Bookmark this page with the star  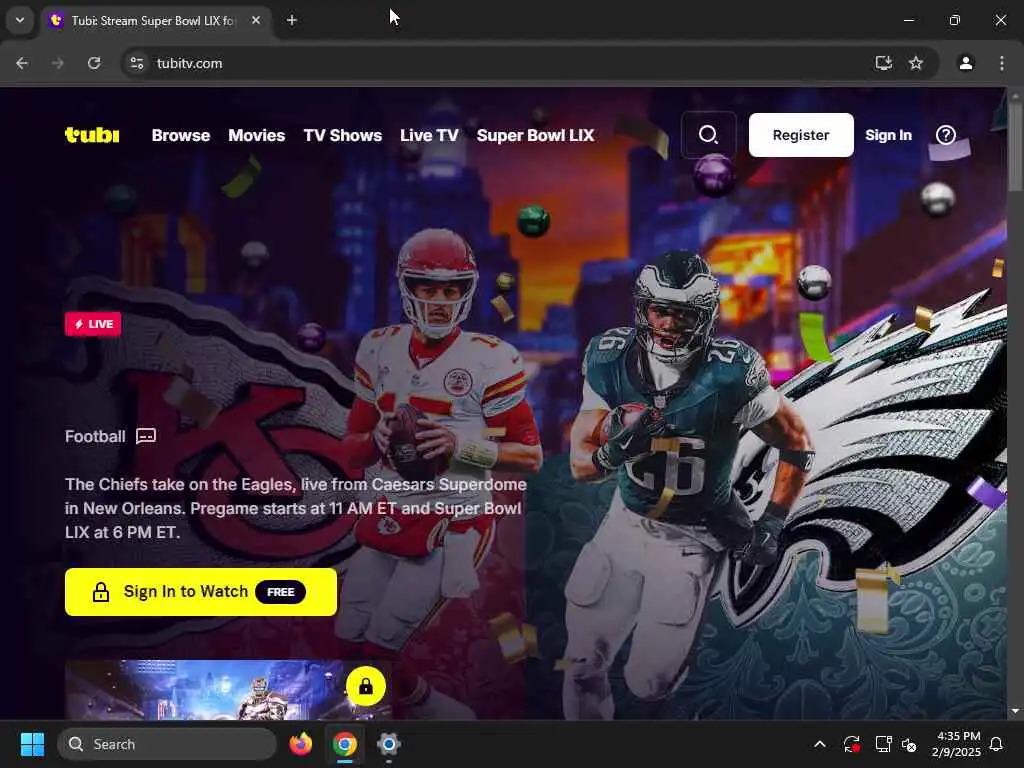pyautogui.click(x=916, y=63)
